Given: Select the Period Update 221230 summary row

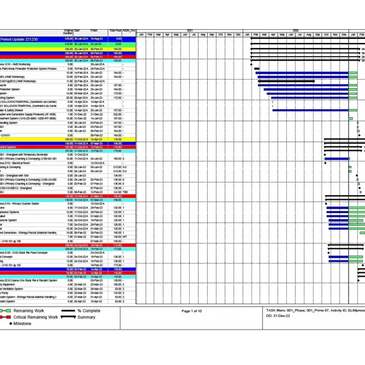Looking at the screenshot, I should tap(68, 39).
